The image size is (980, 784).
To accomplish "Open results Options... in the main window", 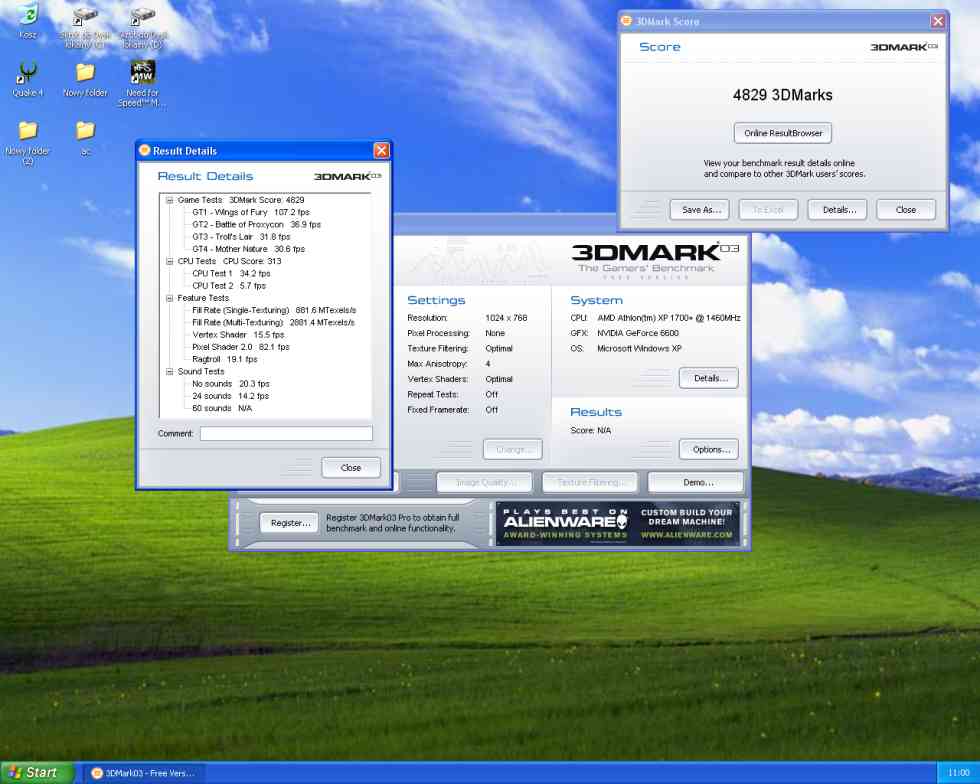I will [709, 450].
